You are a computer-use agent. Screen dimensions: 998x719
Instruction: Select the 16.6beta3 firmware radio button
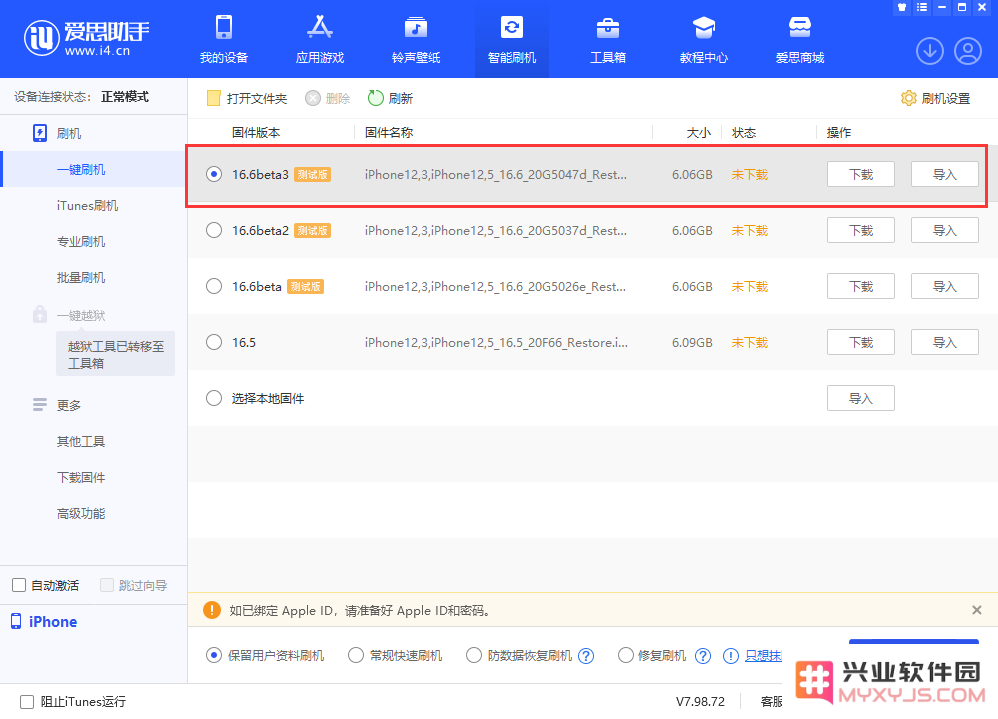pyautogui.click(x=214, y=174)
